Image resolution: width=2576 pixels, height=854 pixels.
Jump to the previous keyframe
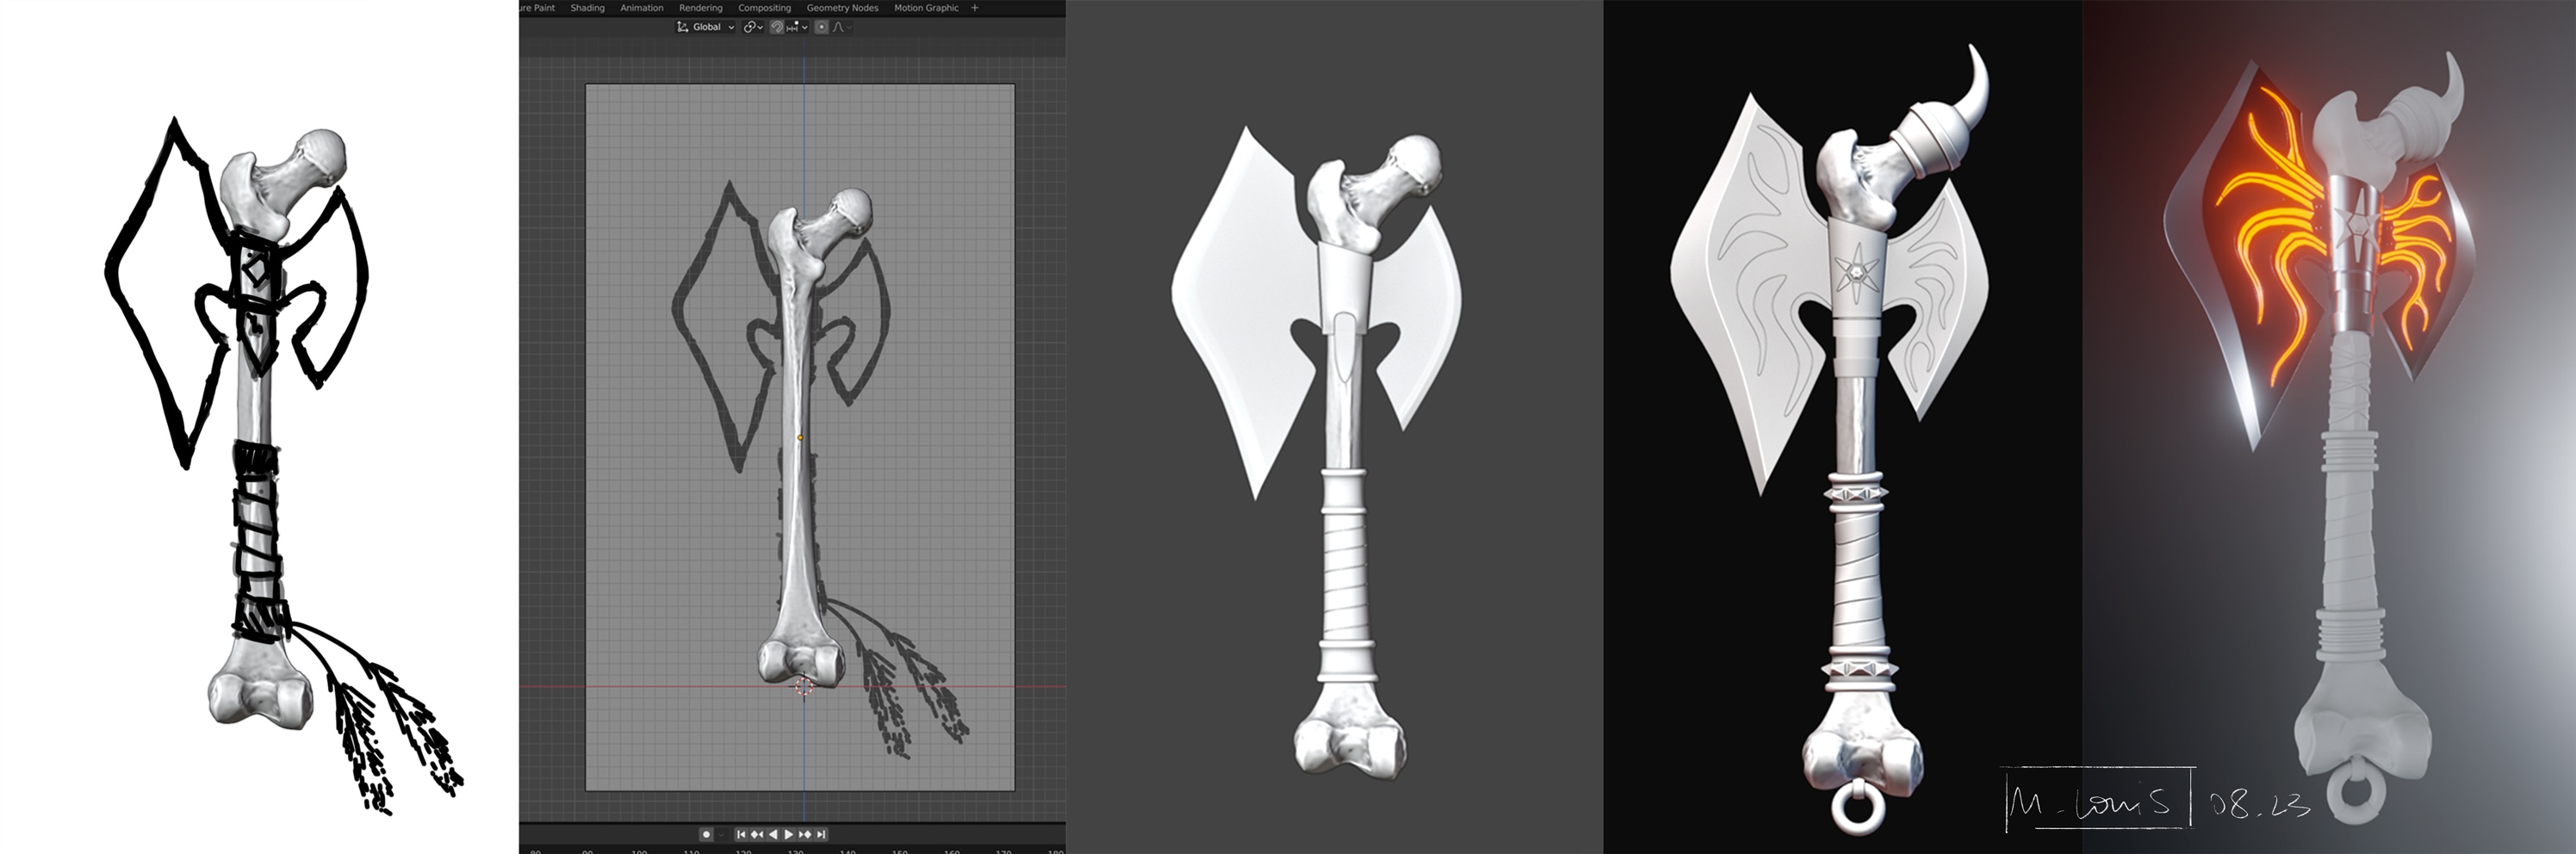click(757, 834)
